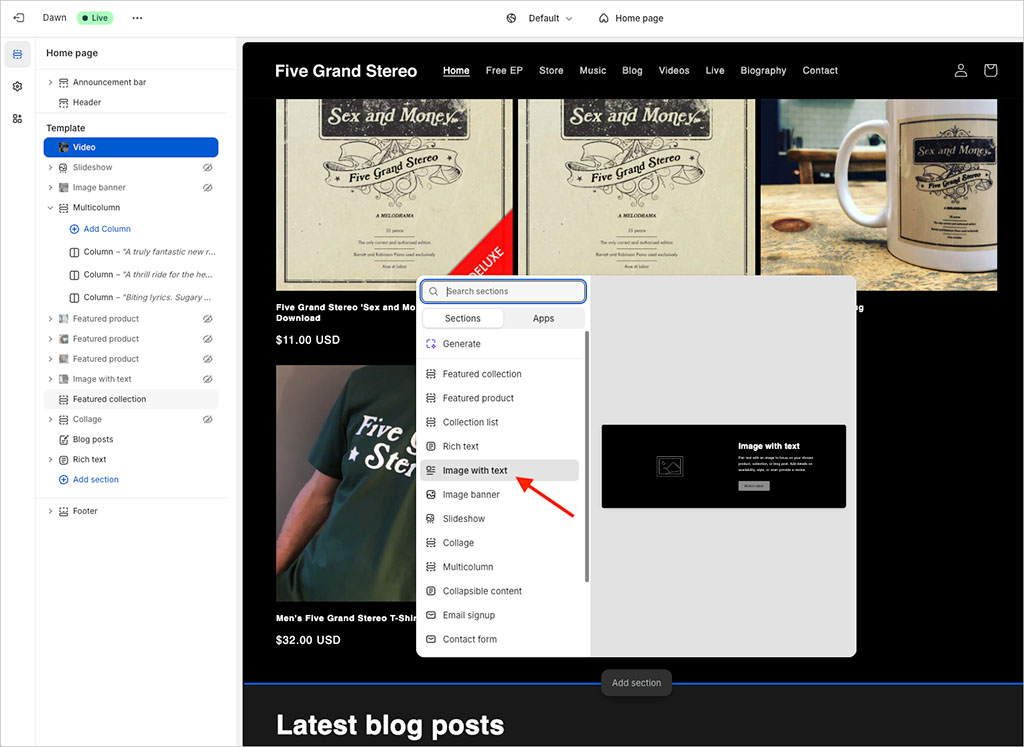The width and height of the screenshot is (1024, 747).
Task: Switch to the Sections tab in picker
Action: coord(463,319)
